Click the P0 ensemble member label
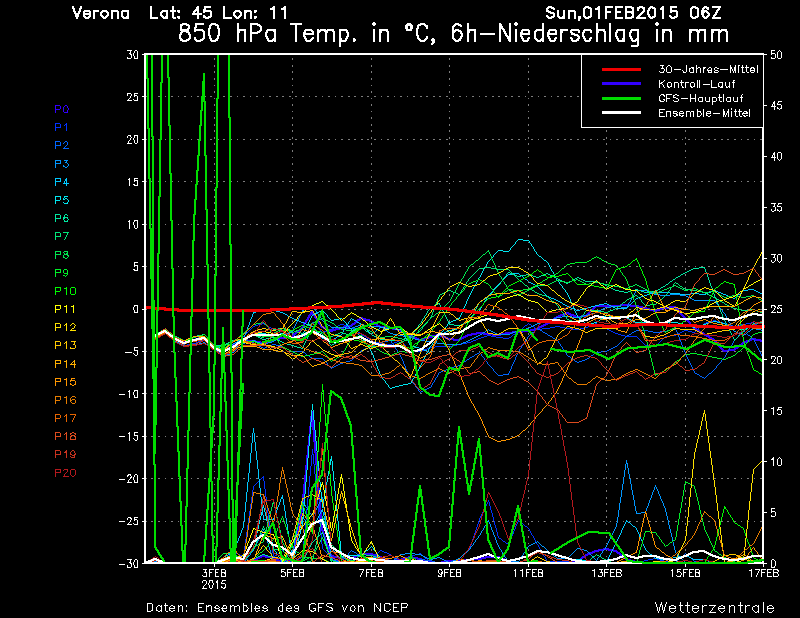Screen dimensions: 800x618 pos(61,109)
